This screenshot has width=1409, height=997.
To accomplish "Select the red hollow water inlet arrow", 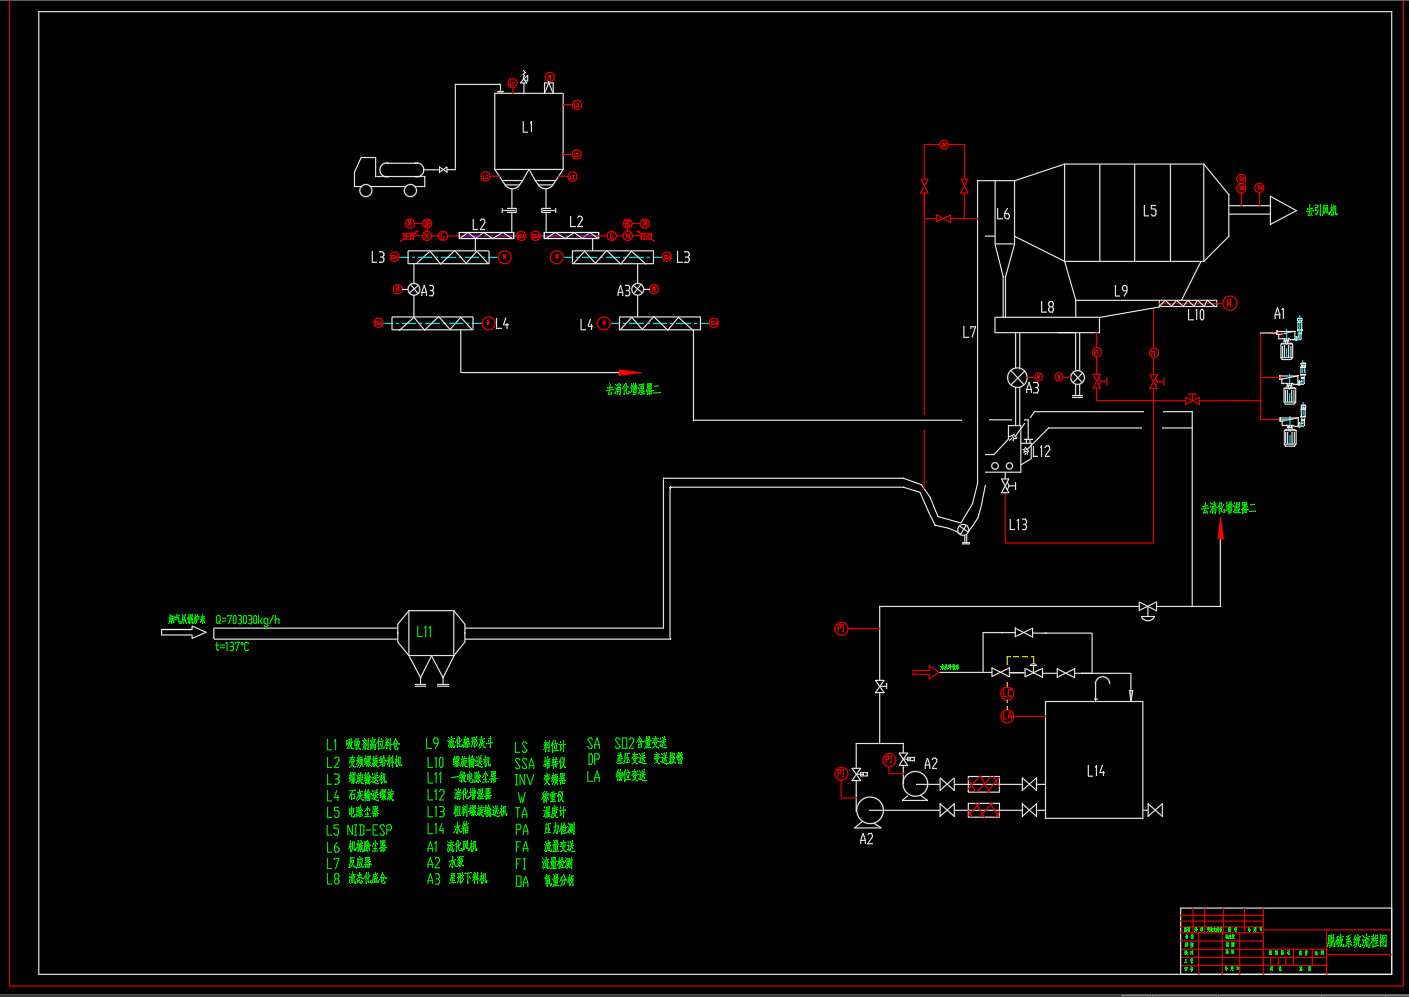I will click(x=927, y=672).
